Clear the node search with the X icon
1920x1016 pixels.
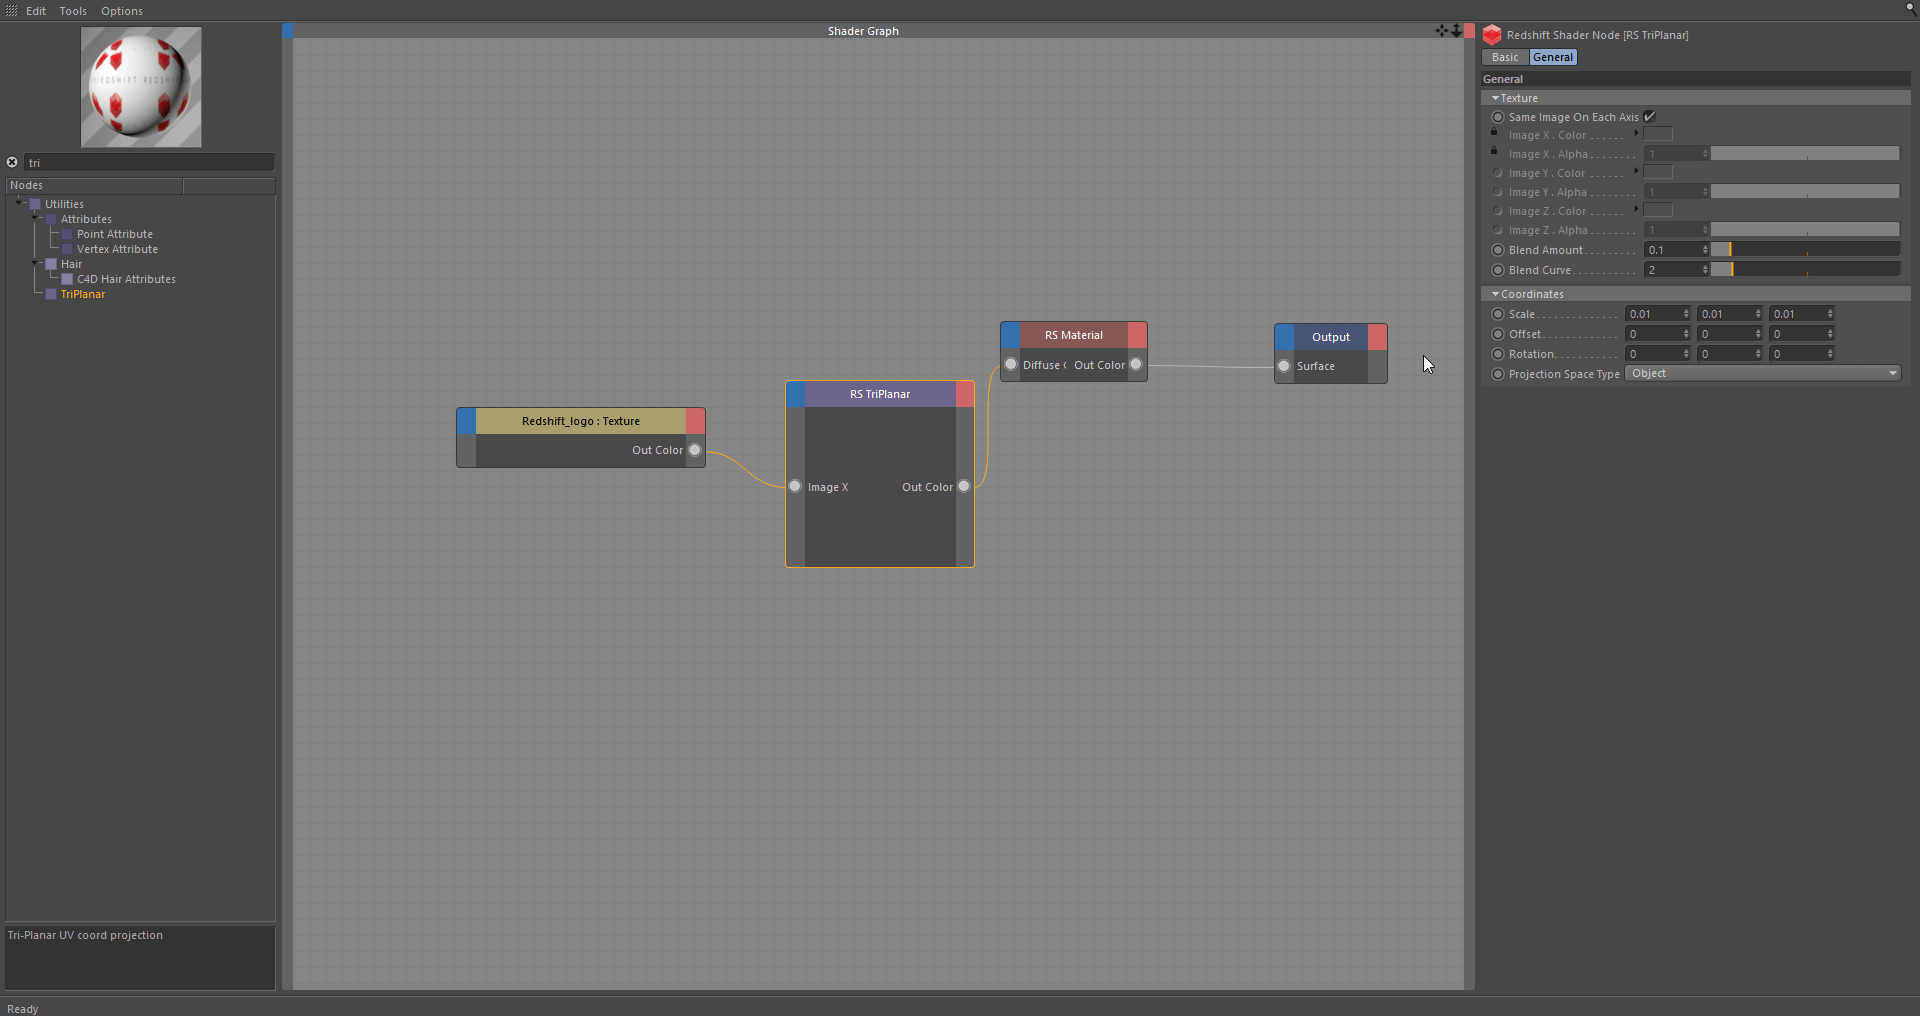click(12, 162)
